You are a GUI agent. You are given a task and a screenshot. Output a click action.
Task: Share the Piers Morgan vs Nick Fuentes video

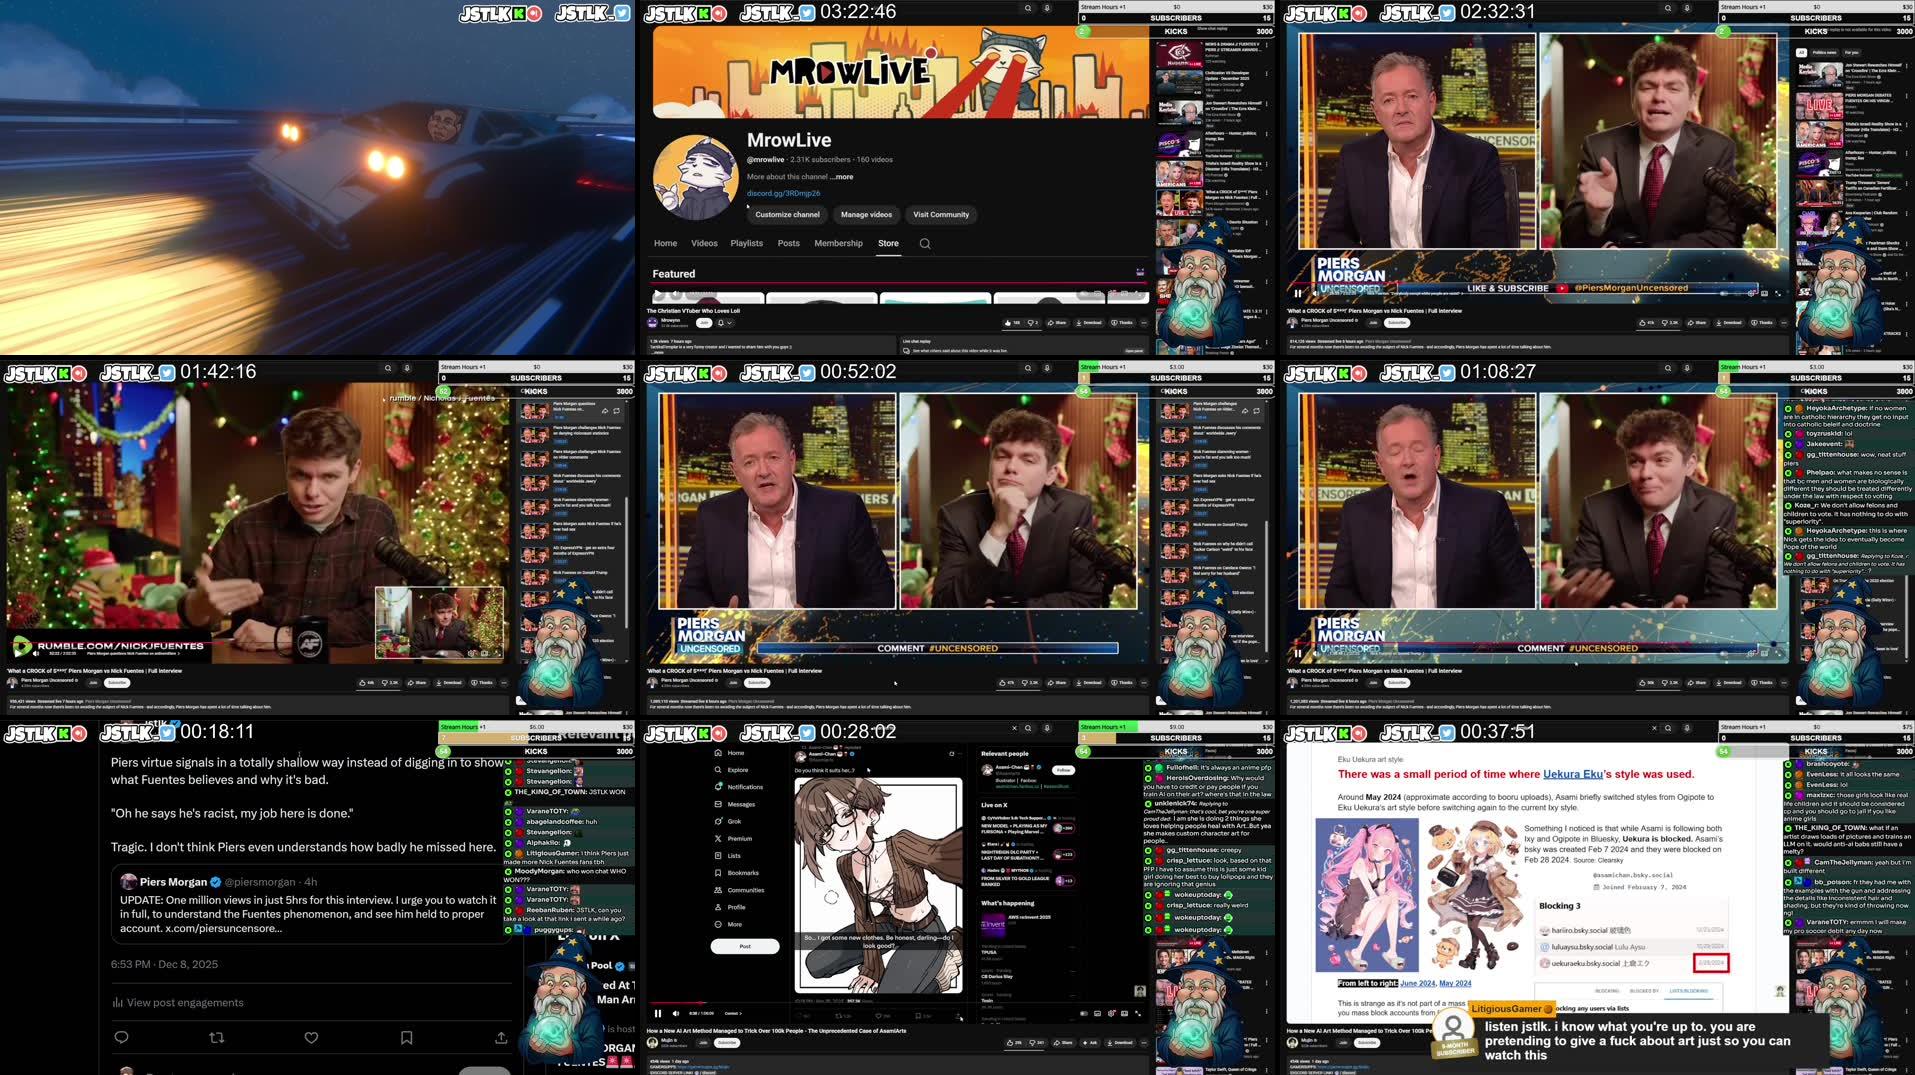coord(1058,682)
